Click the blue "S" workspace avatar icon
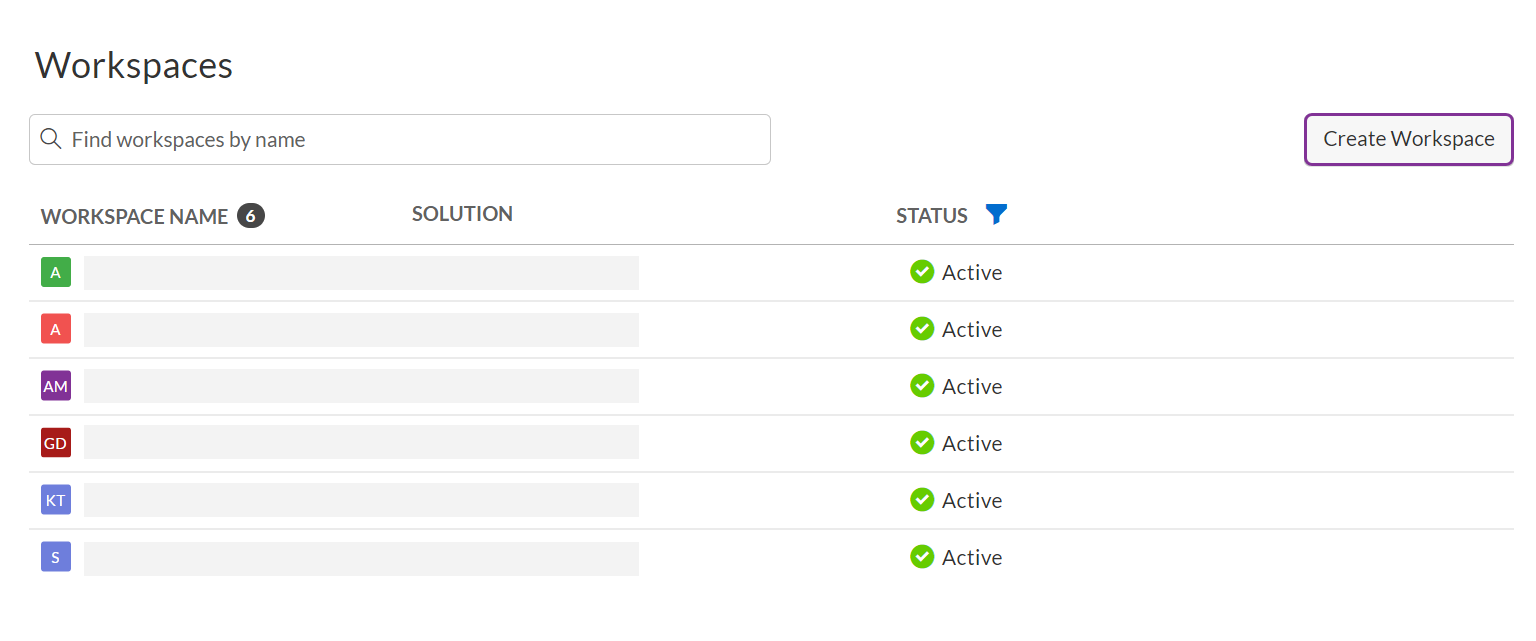 (55, 556)
